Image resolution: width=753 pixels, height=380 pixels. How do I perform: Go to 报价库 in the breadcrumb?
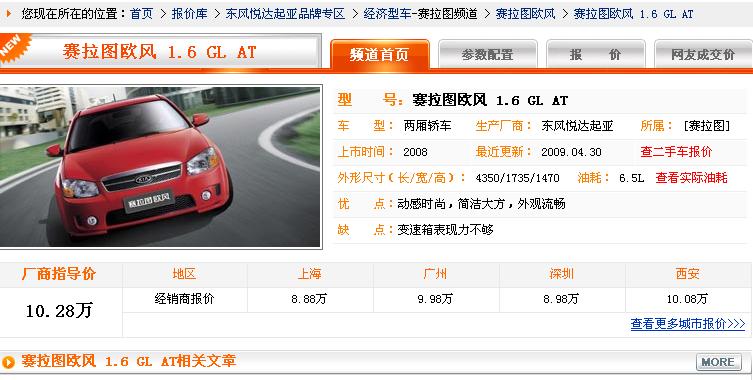[x=190, y=14]
